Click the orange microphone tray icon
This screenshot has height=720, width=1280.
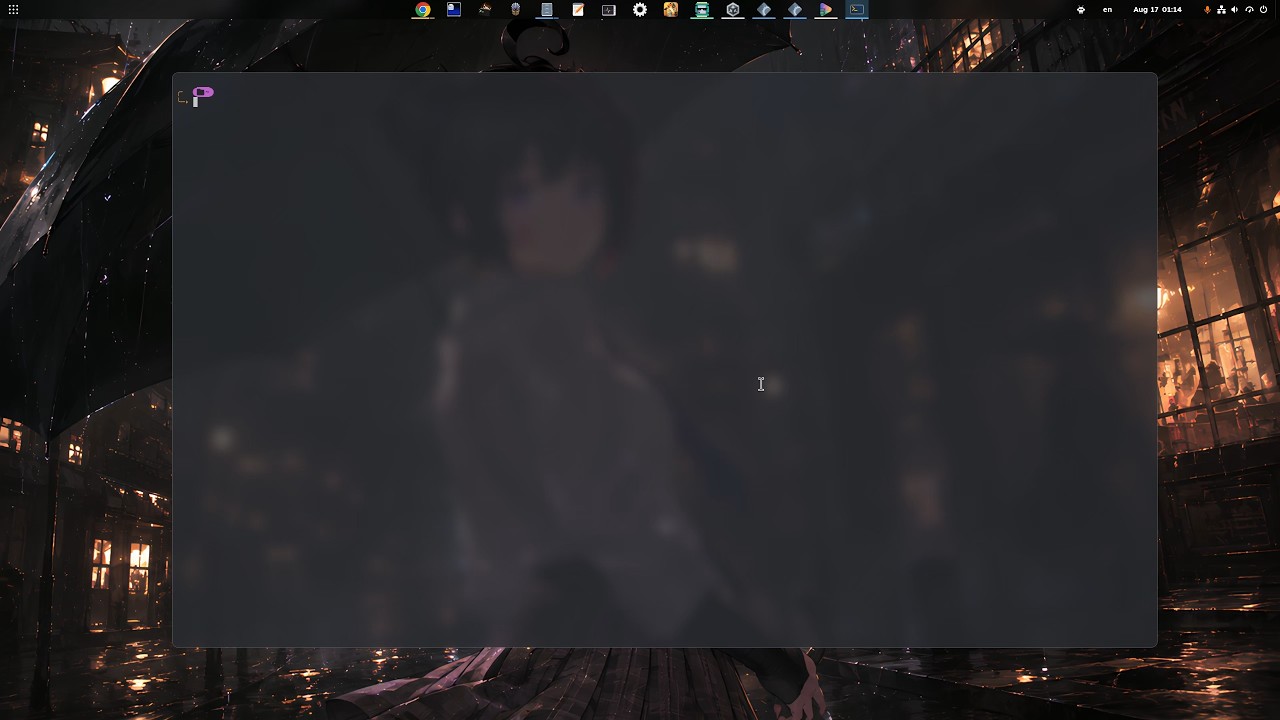(x=1207, y=10)
